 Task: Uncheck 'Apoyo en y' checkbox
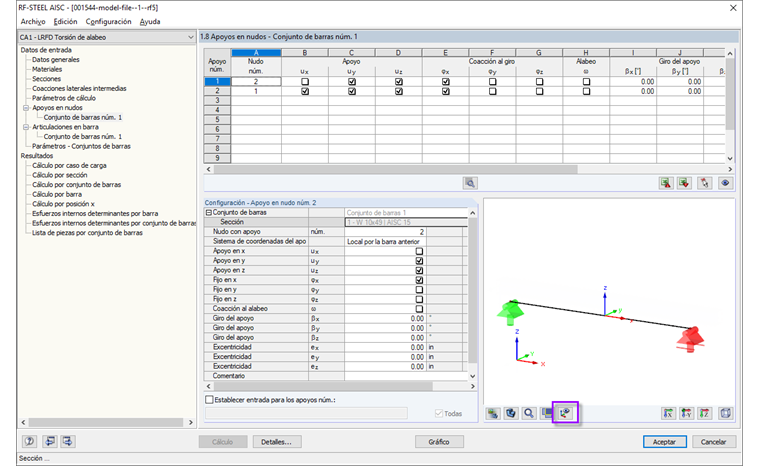click(419, 261)
